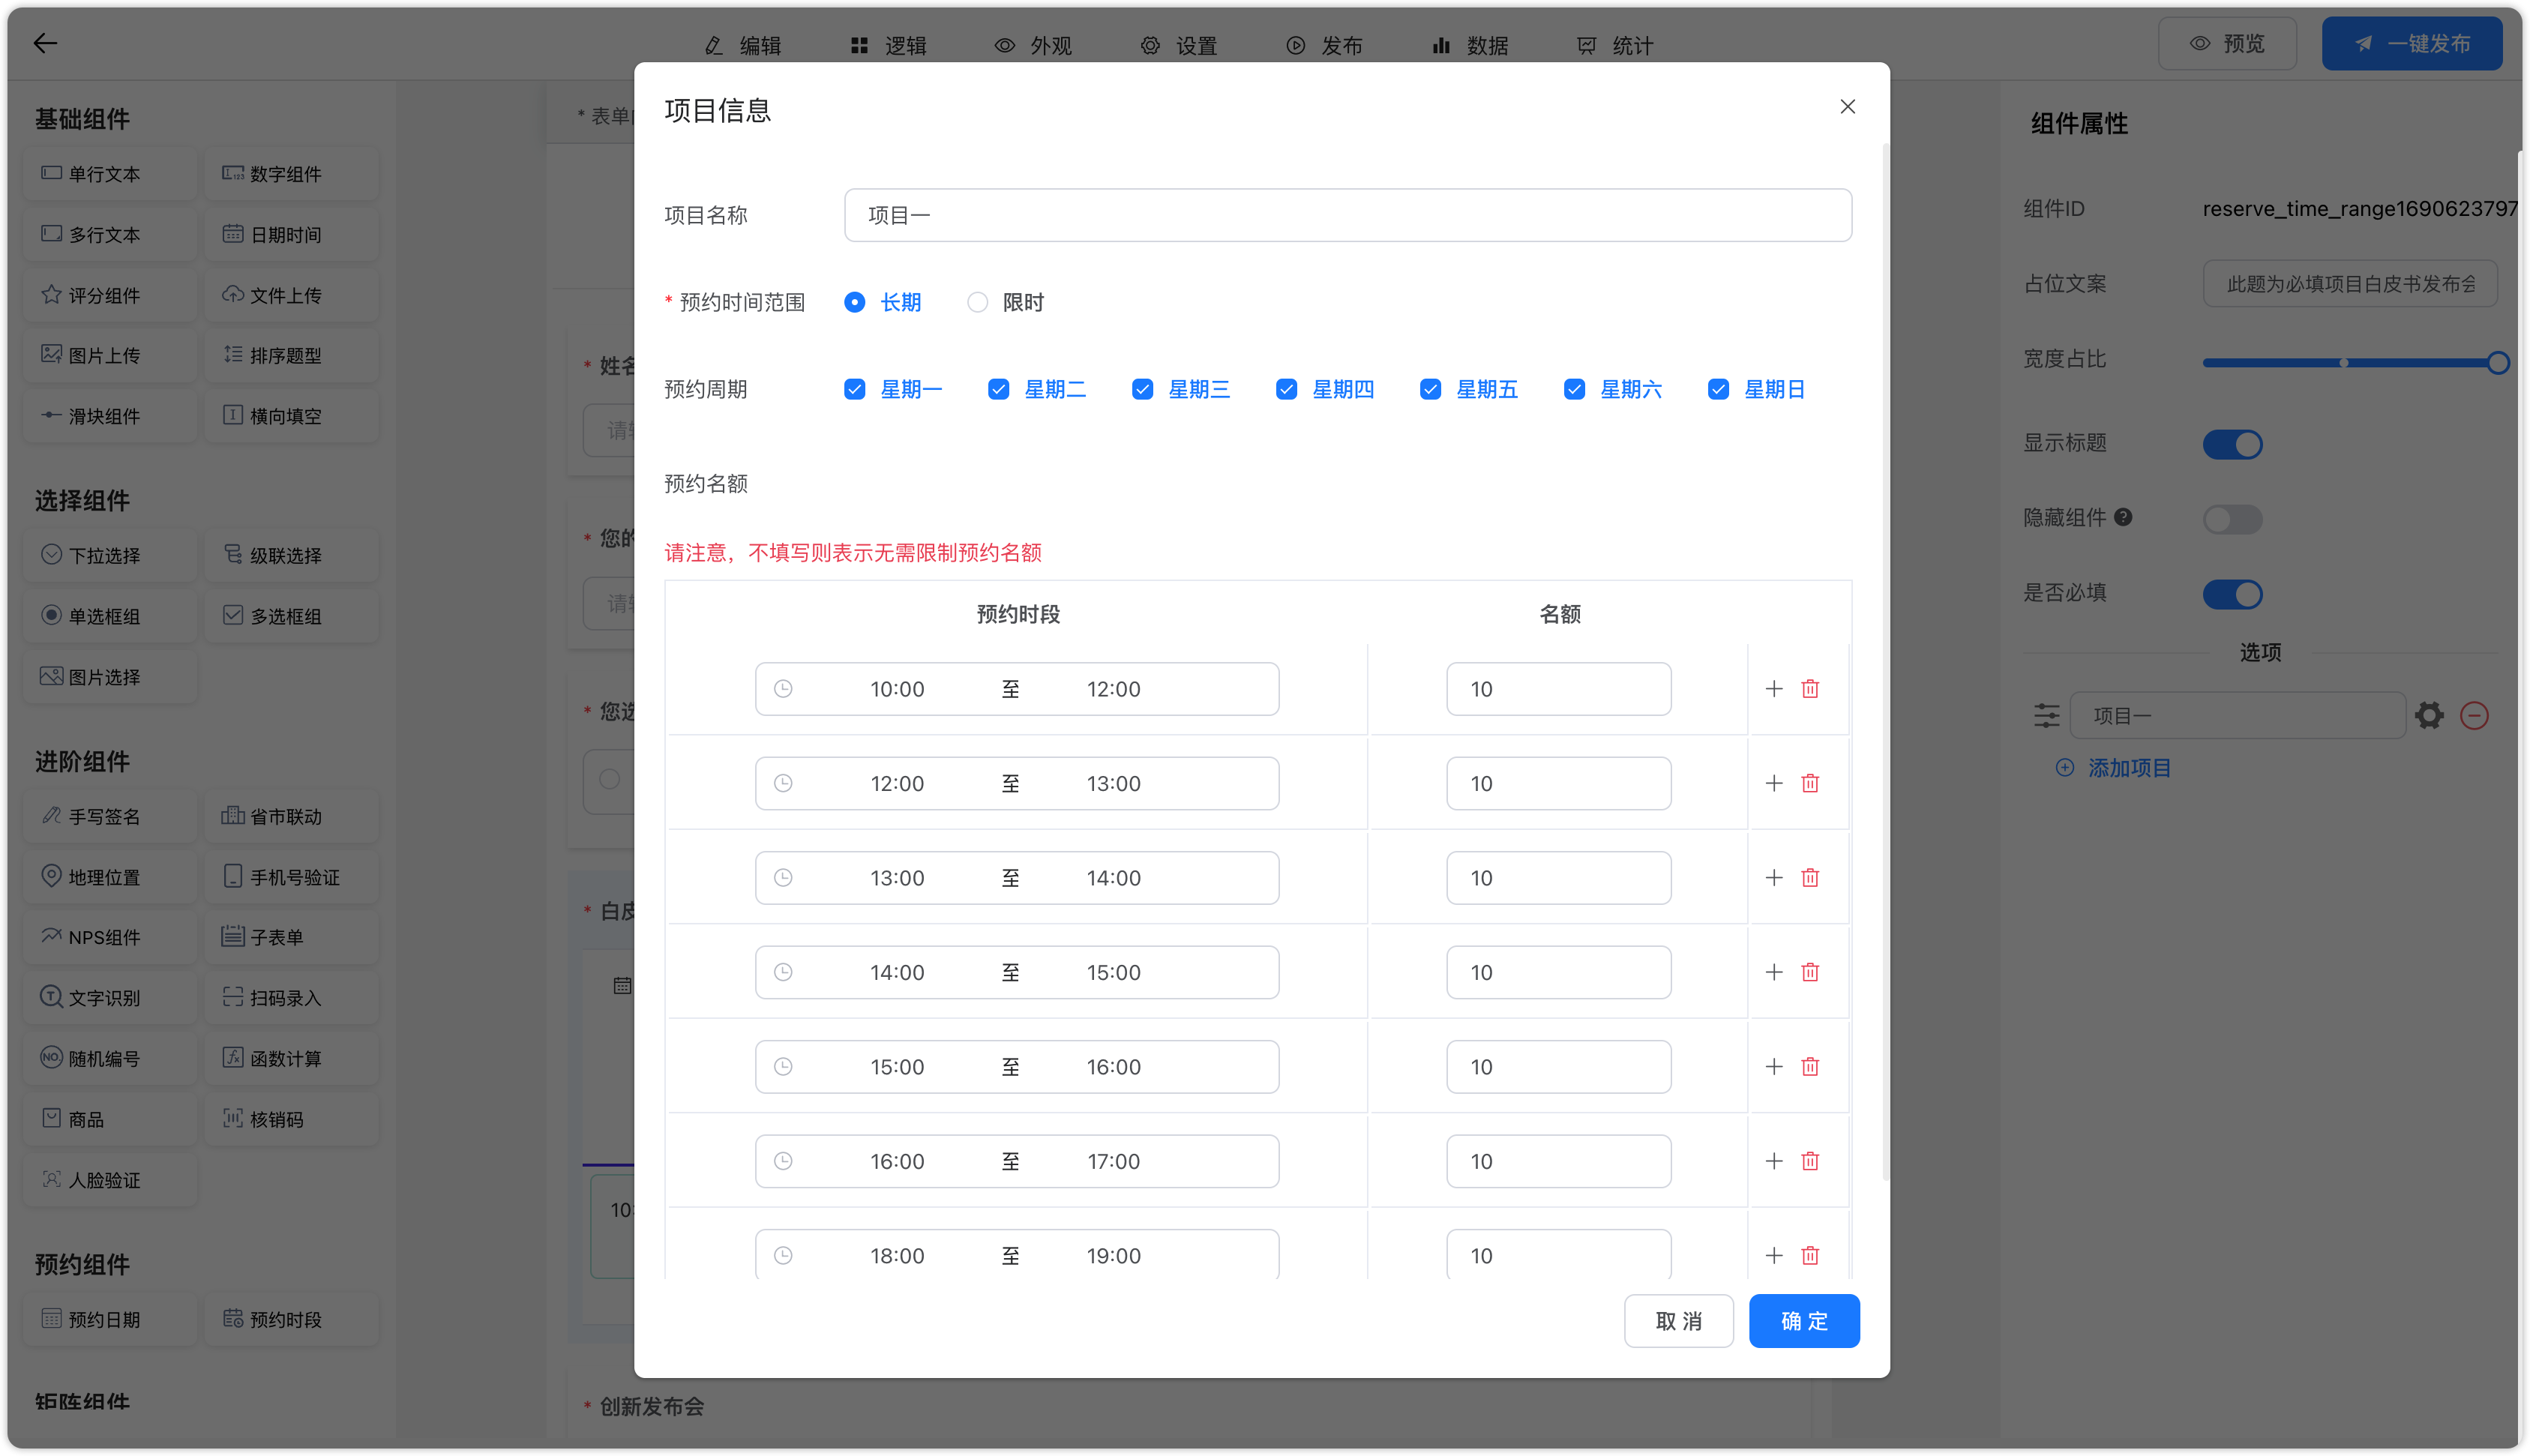
Task: Select the 限时 radio option
Action: 978,302
